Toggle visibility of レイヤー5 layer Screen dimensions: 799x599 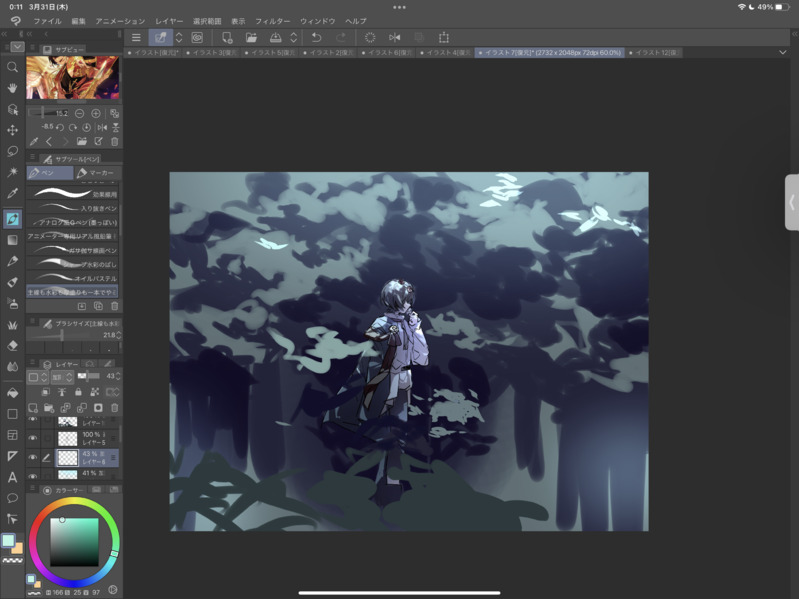tap(33, 438)
